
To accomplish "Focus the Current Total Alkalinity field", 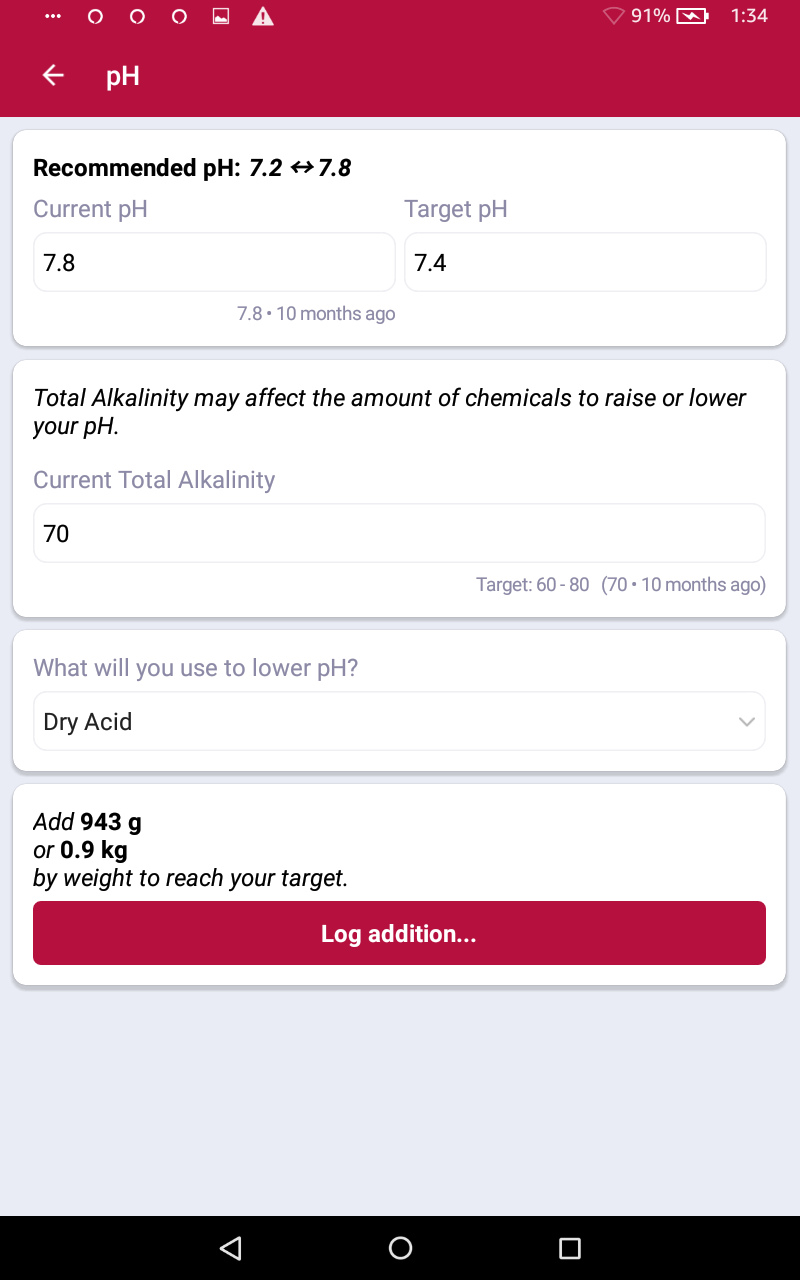I will coord(399,534).
